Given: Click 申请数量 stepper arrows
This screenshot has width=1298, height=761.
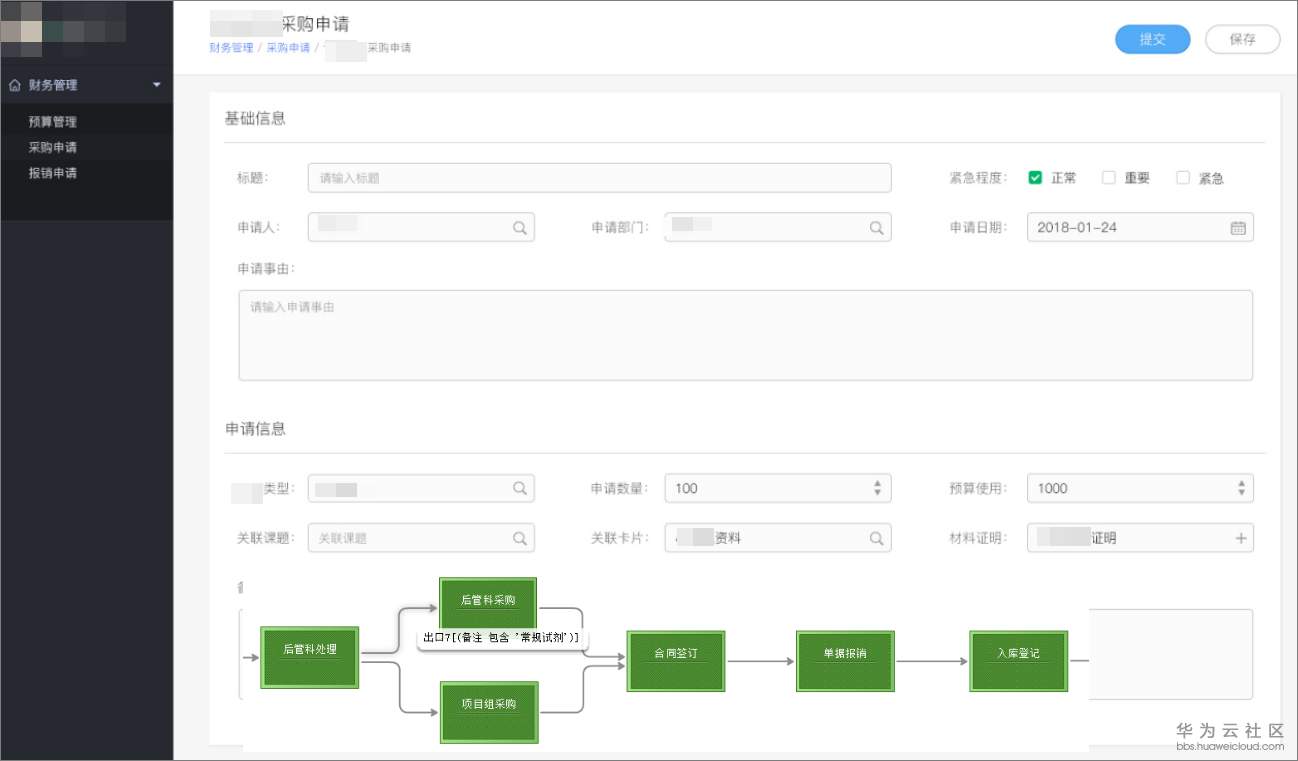Looking at the screenshot, I should (877, 488).
